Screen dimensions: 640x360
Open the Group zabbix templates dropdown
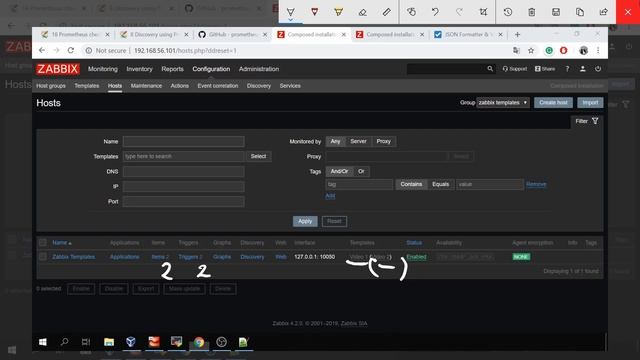[x=503, y=102]
